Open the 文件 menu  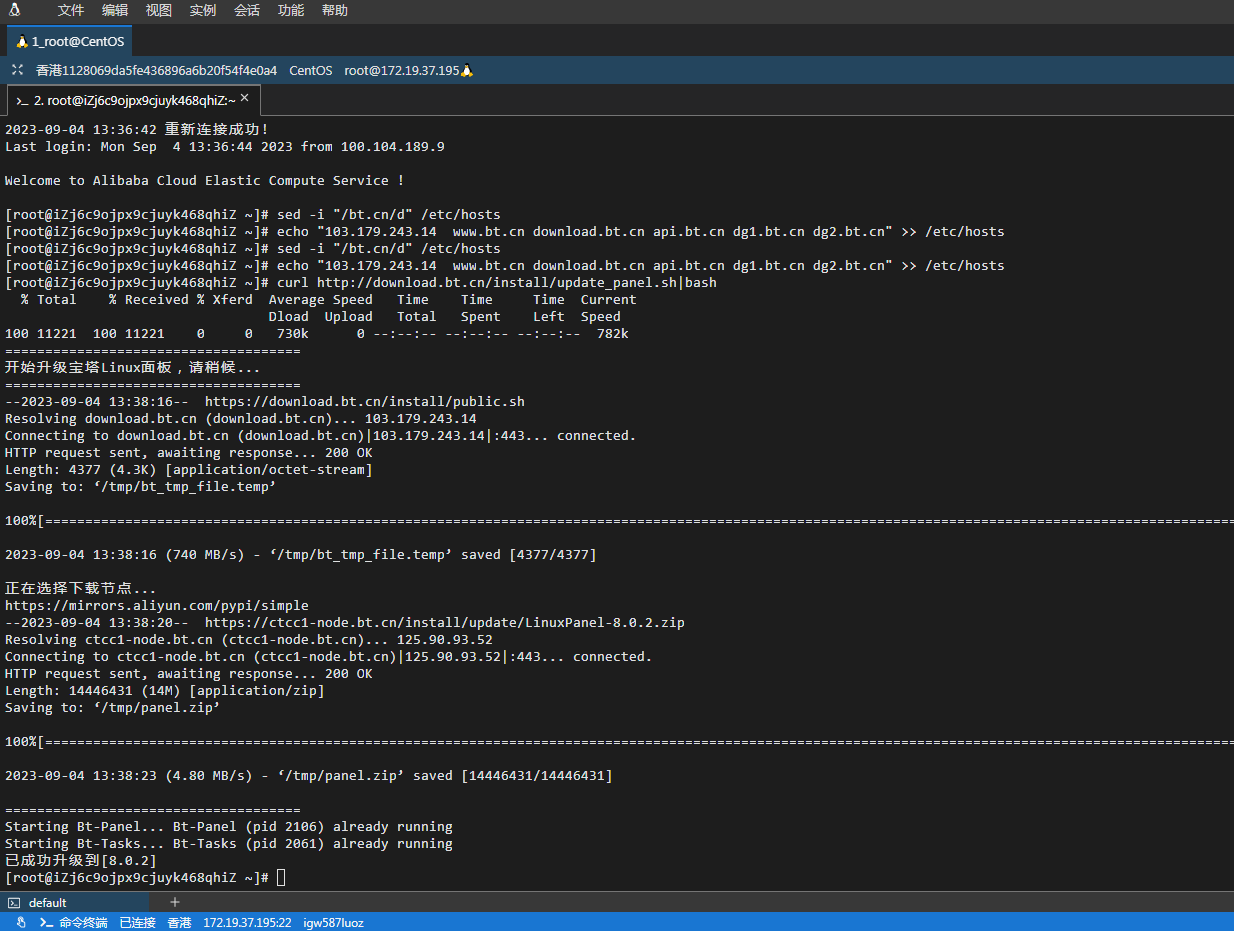coord(71,10)
